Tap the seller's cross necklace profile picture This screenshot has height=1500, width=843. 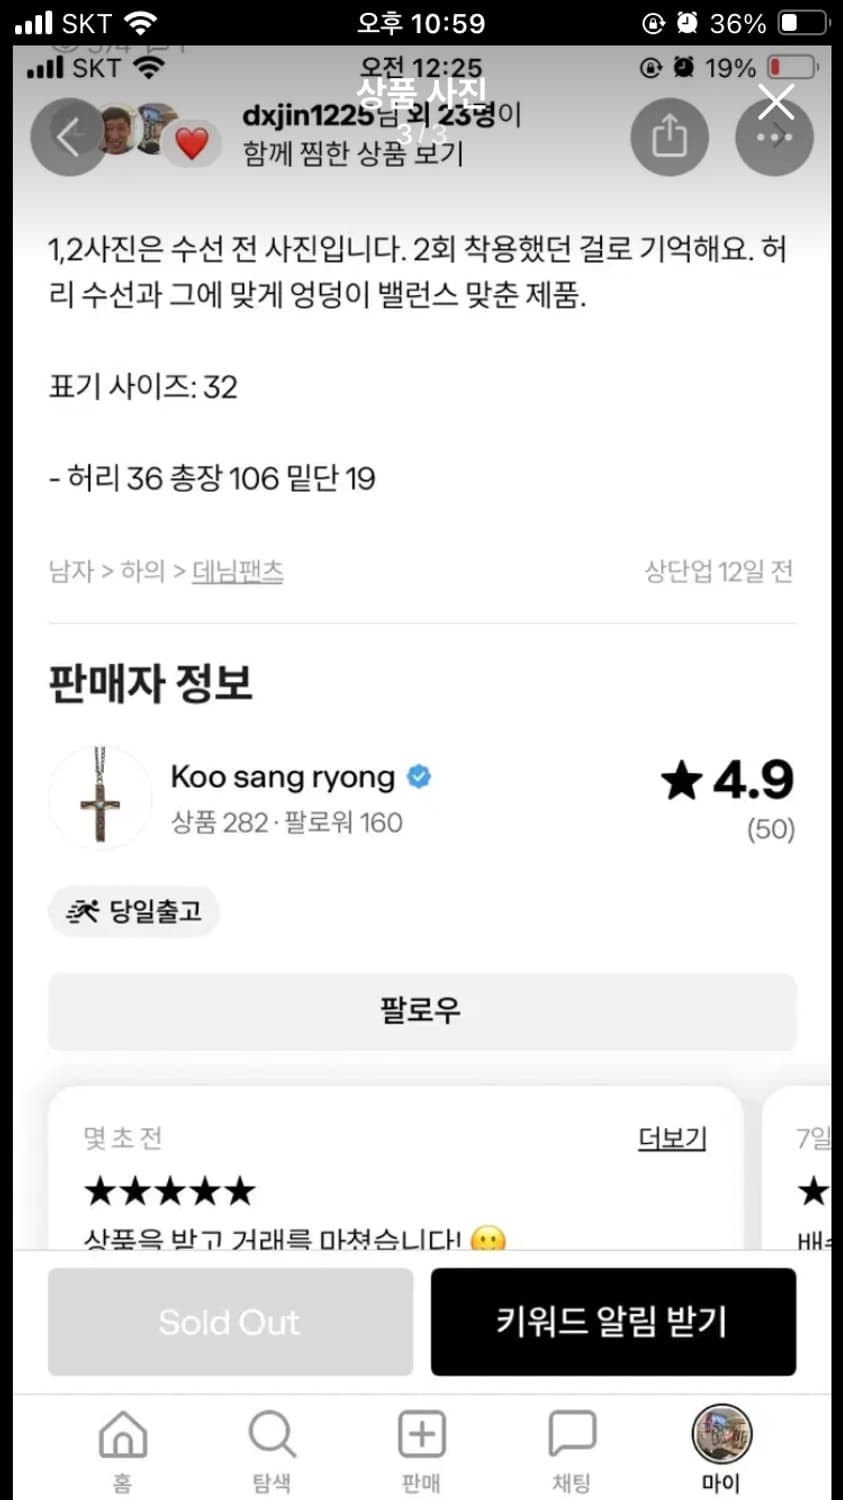pos(100,797)
